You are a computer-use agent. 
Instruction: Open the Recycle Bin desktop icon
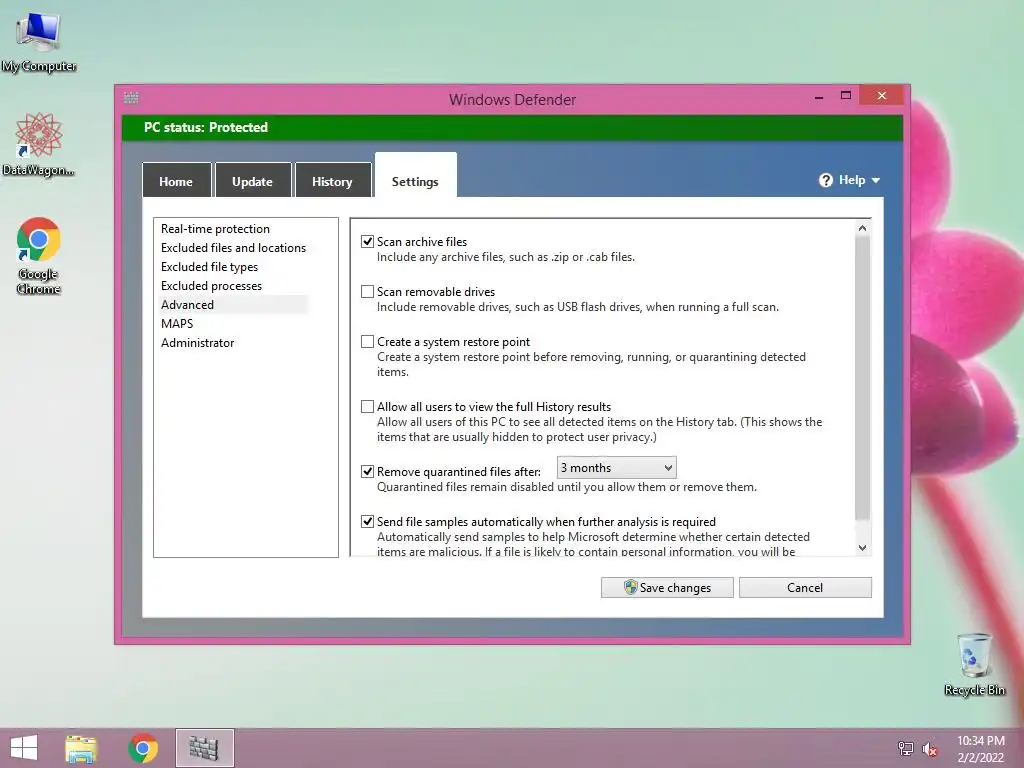pos(974,664)
